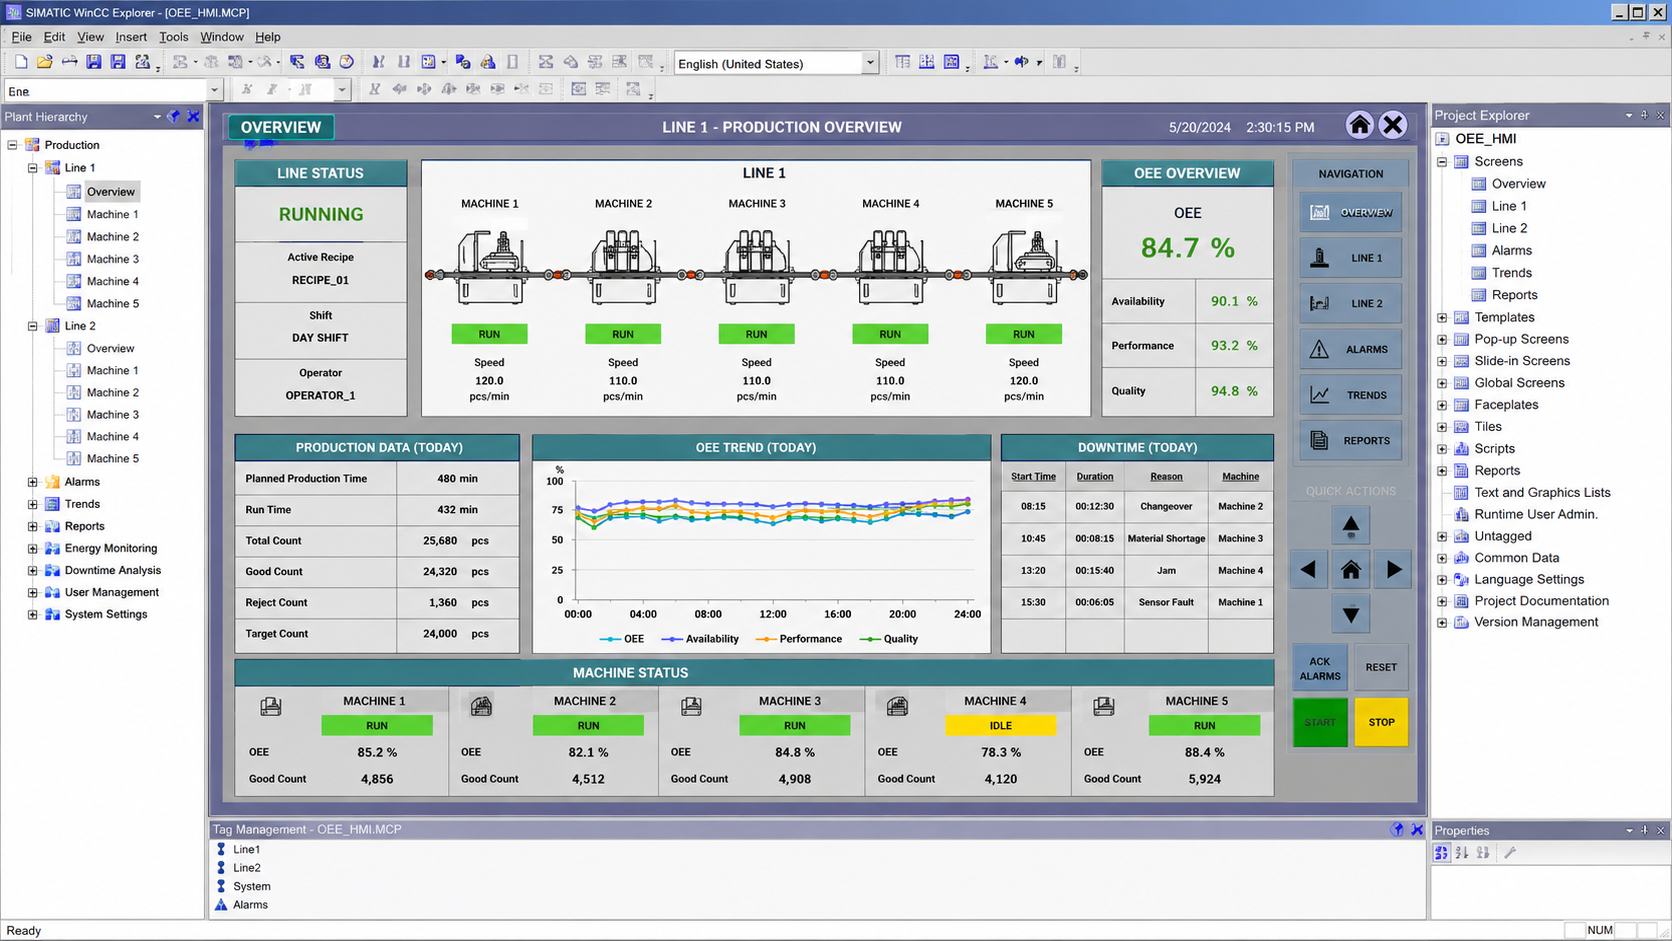
Task: Open the ALARMS navigation button
Action: [x=1350, y=349]
